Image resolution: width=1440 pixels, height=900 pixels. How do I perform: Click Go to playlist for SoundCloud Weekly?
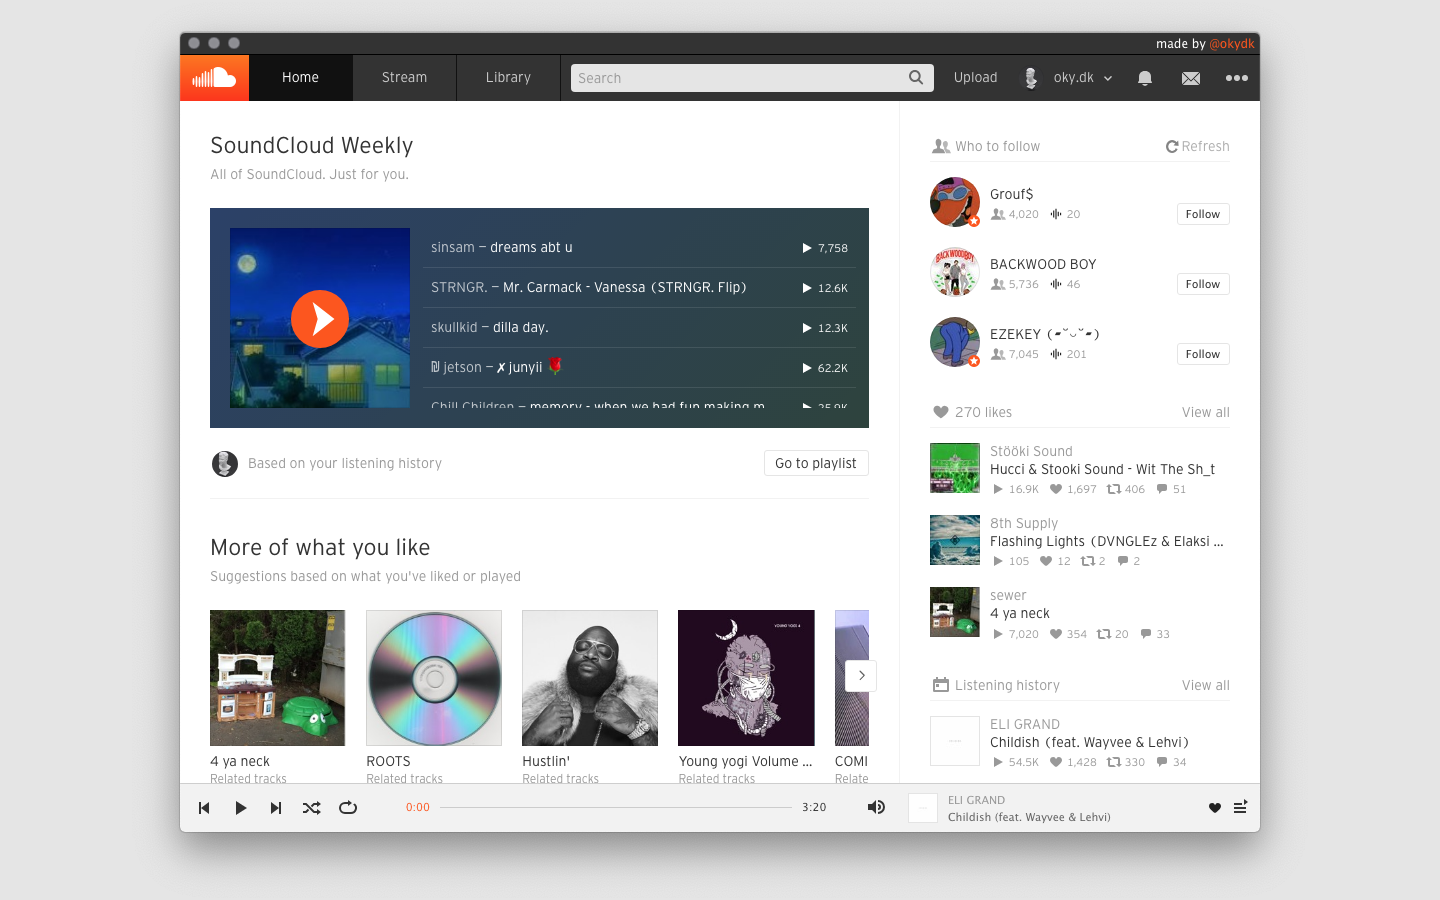click(816, 463)
